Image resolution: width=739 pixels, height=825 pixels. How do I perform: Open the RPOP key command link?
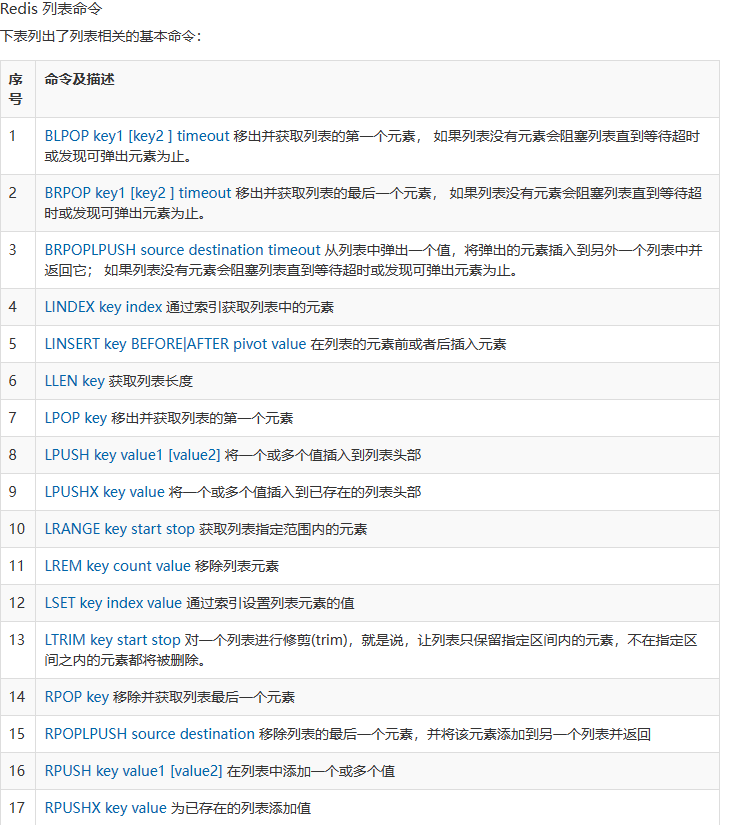[77, 697]
